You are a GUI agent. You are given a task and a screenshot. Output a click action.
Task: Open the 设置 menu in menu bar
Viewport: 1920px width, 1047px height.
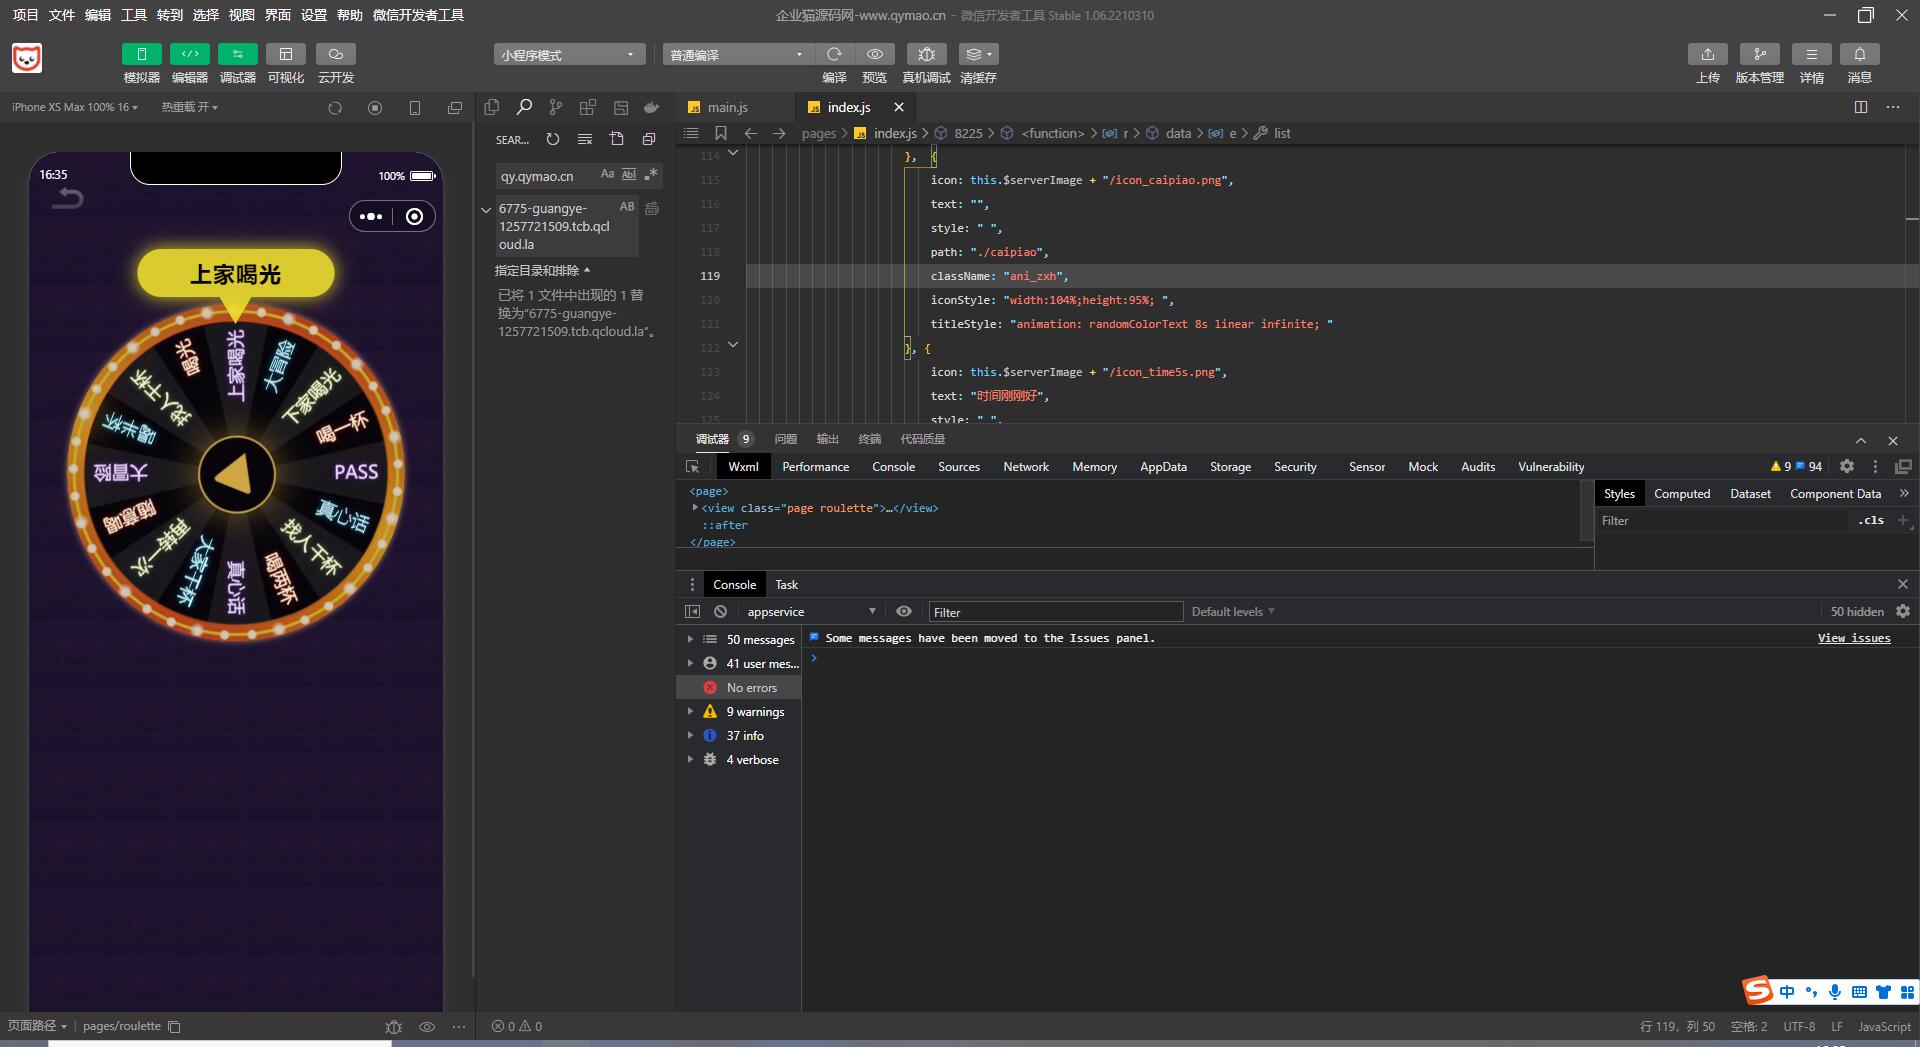314,15
